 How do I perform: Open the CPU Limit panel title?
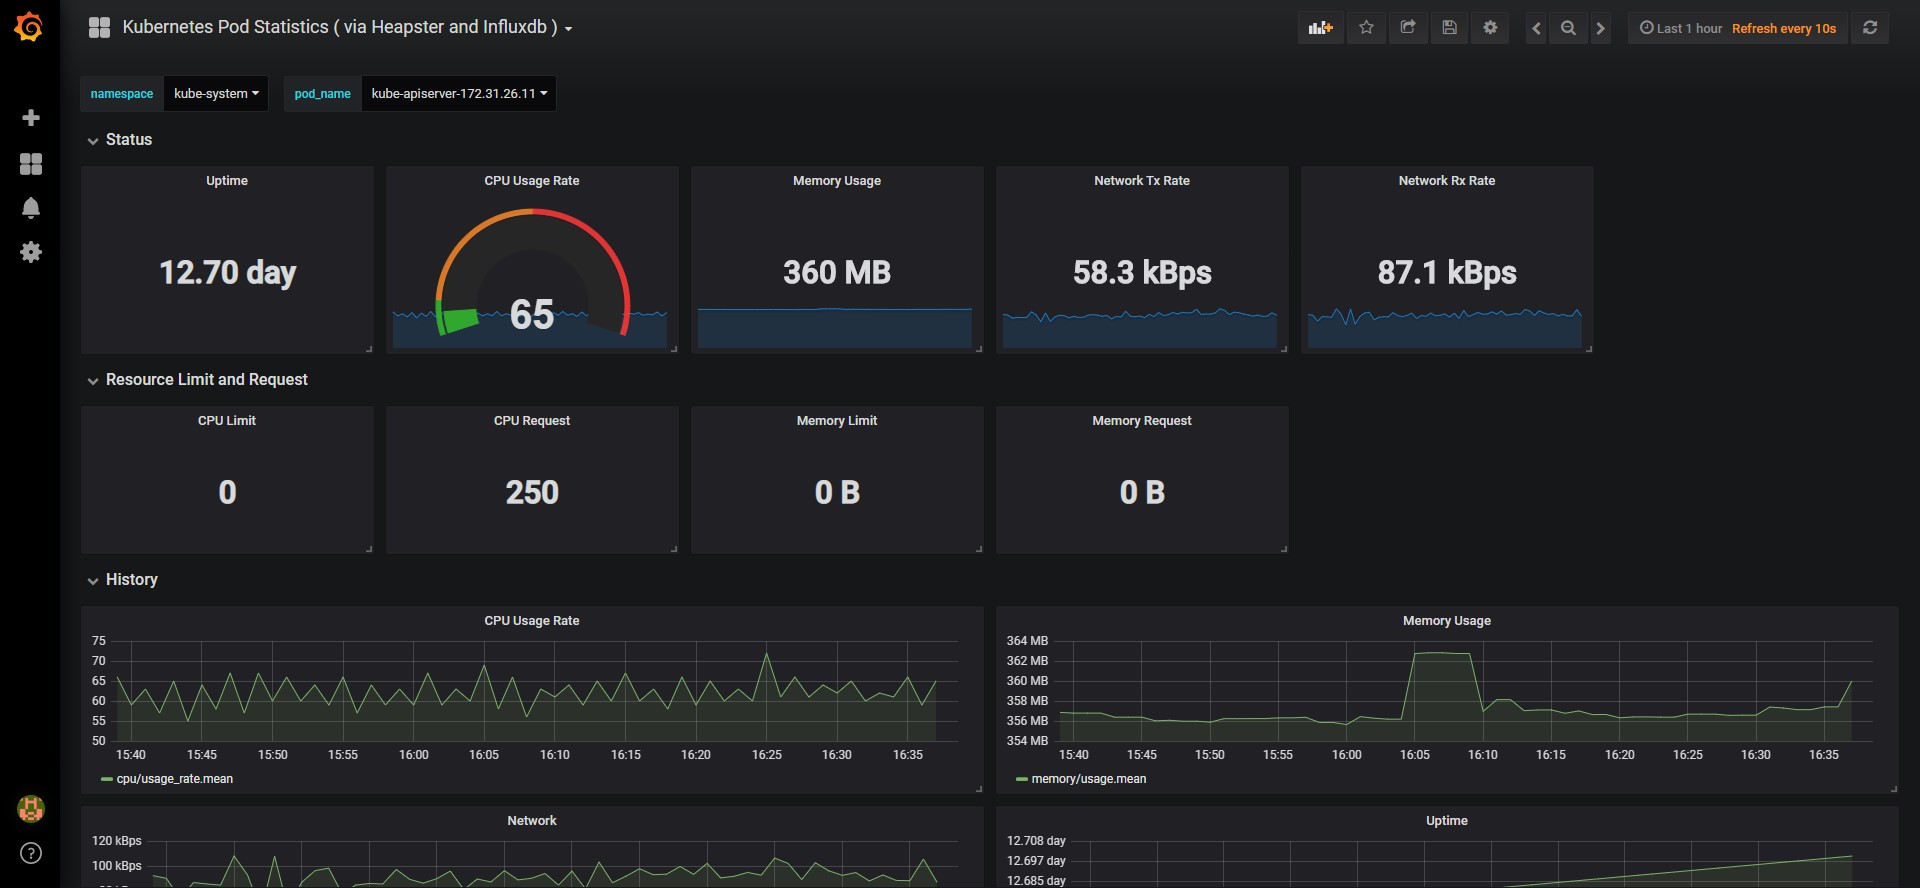227,421
